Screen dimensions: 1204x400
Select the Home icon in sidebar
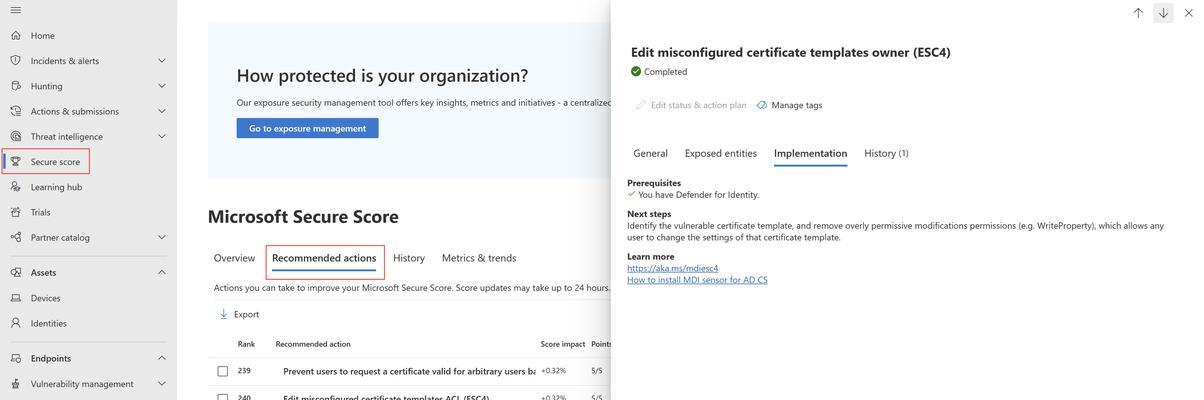click(x=15, y=35)
